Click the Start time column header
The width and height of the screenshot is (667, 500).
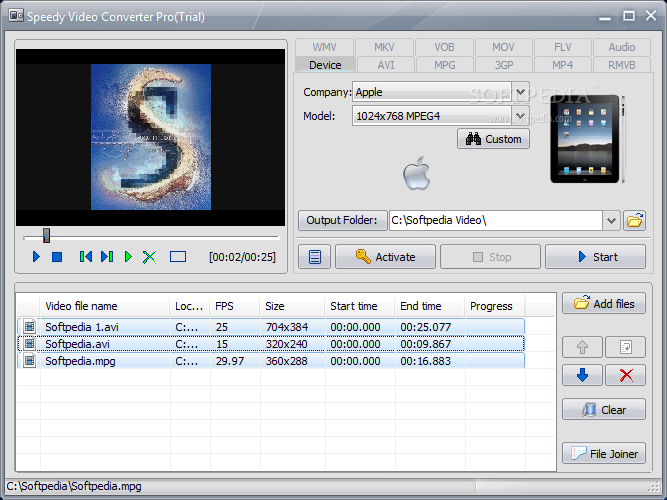[x=359, y=306]
